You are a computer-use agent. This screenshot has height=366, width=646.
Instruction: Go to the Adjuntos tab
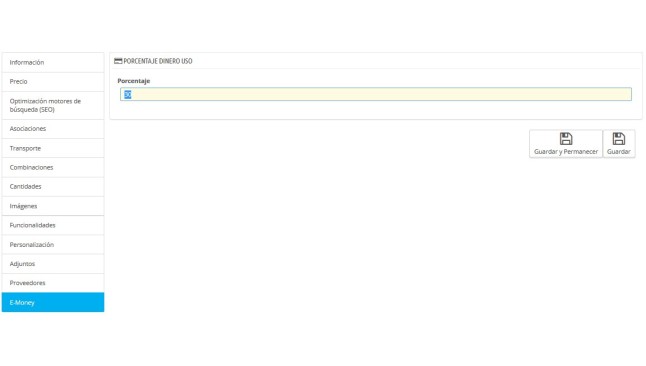[53, 264]
